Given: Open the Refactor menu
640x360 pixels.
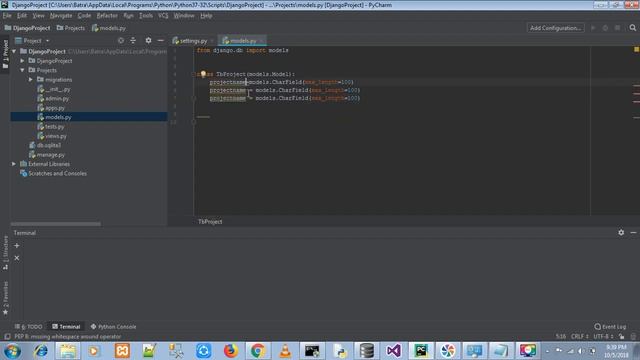Looking at the screenshot, I should (x=107, y=16).
